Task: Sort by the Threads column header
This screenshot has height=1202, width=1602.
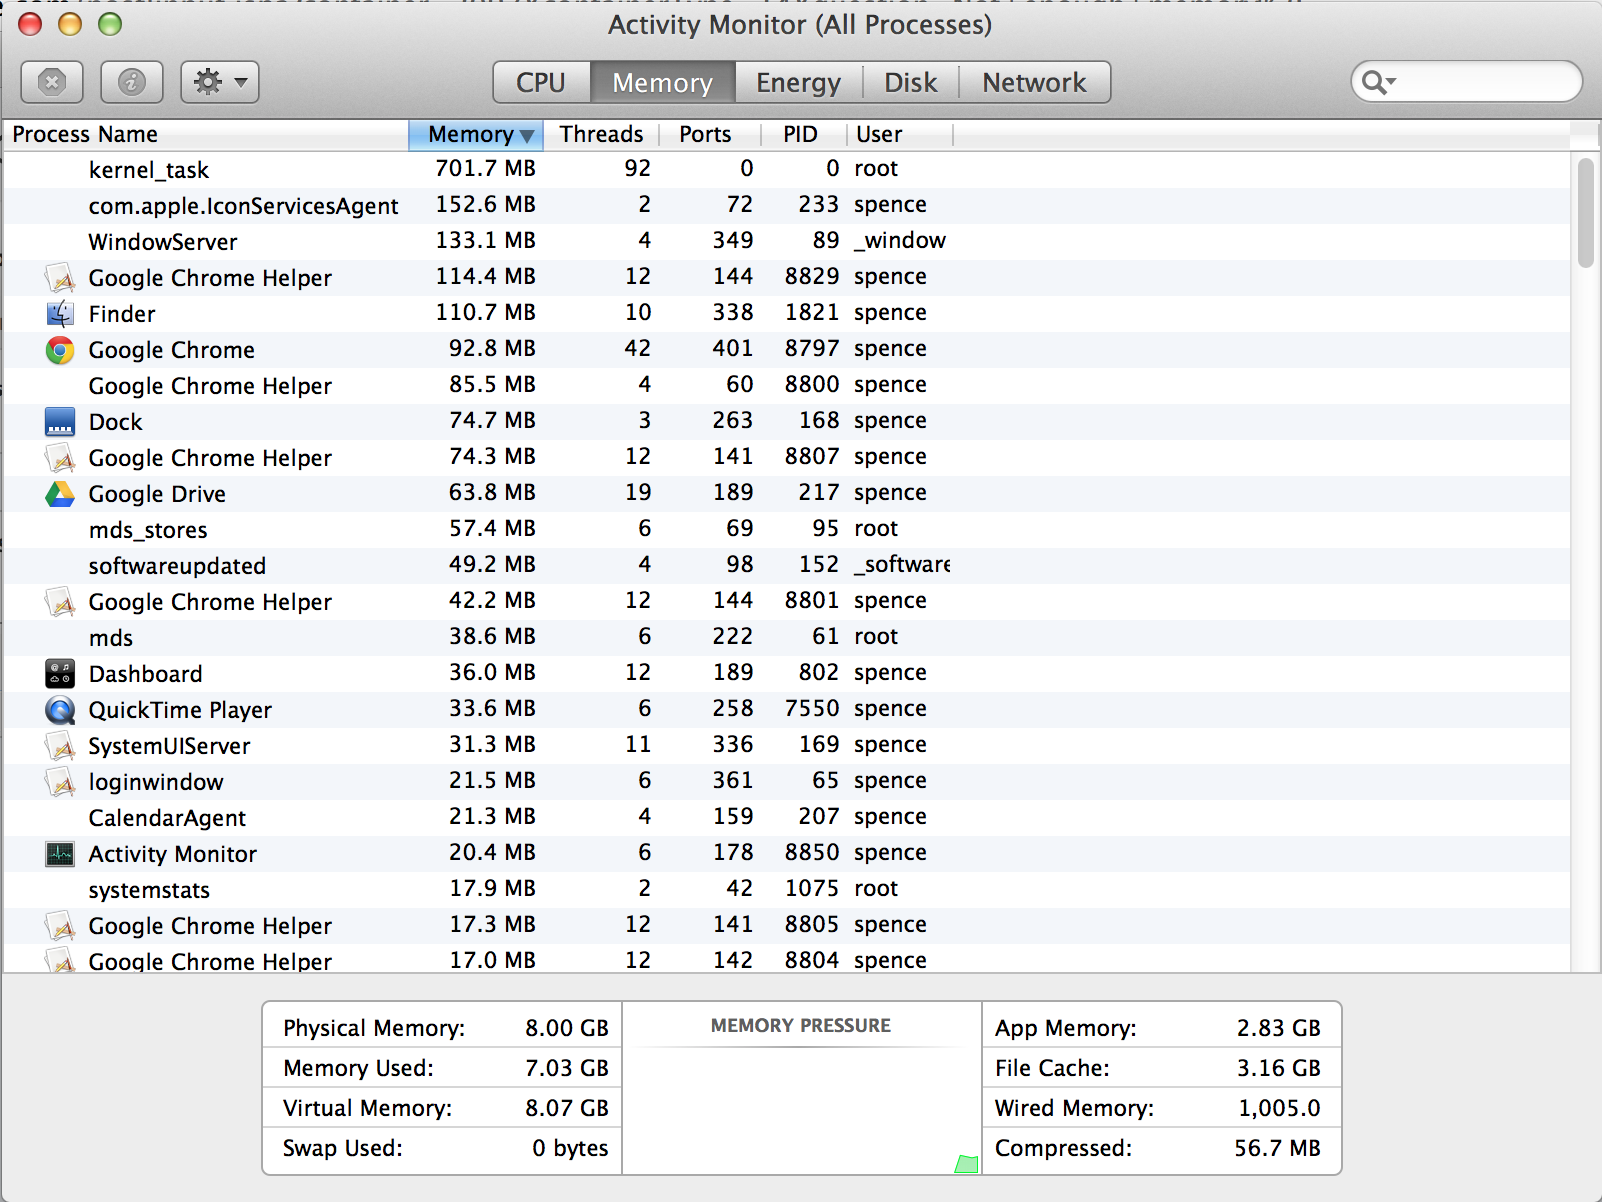Action: pos(601,135)
